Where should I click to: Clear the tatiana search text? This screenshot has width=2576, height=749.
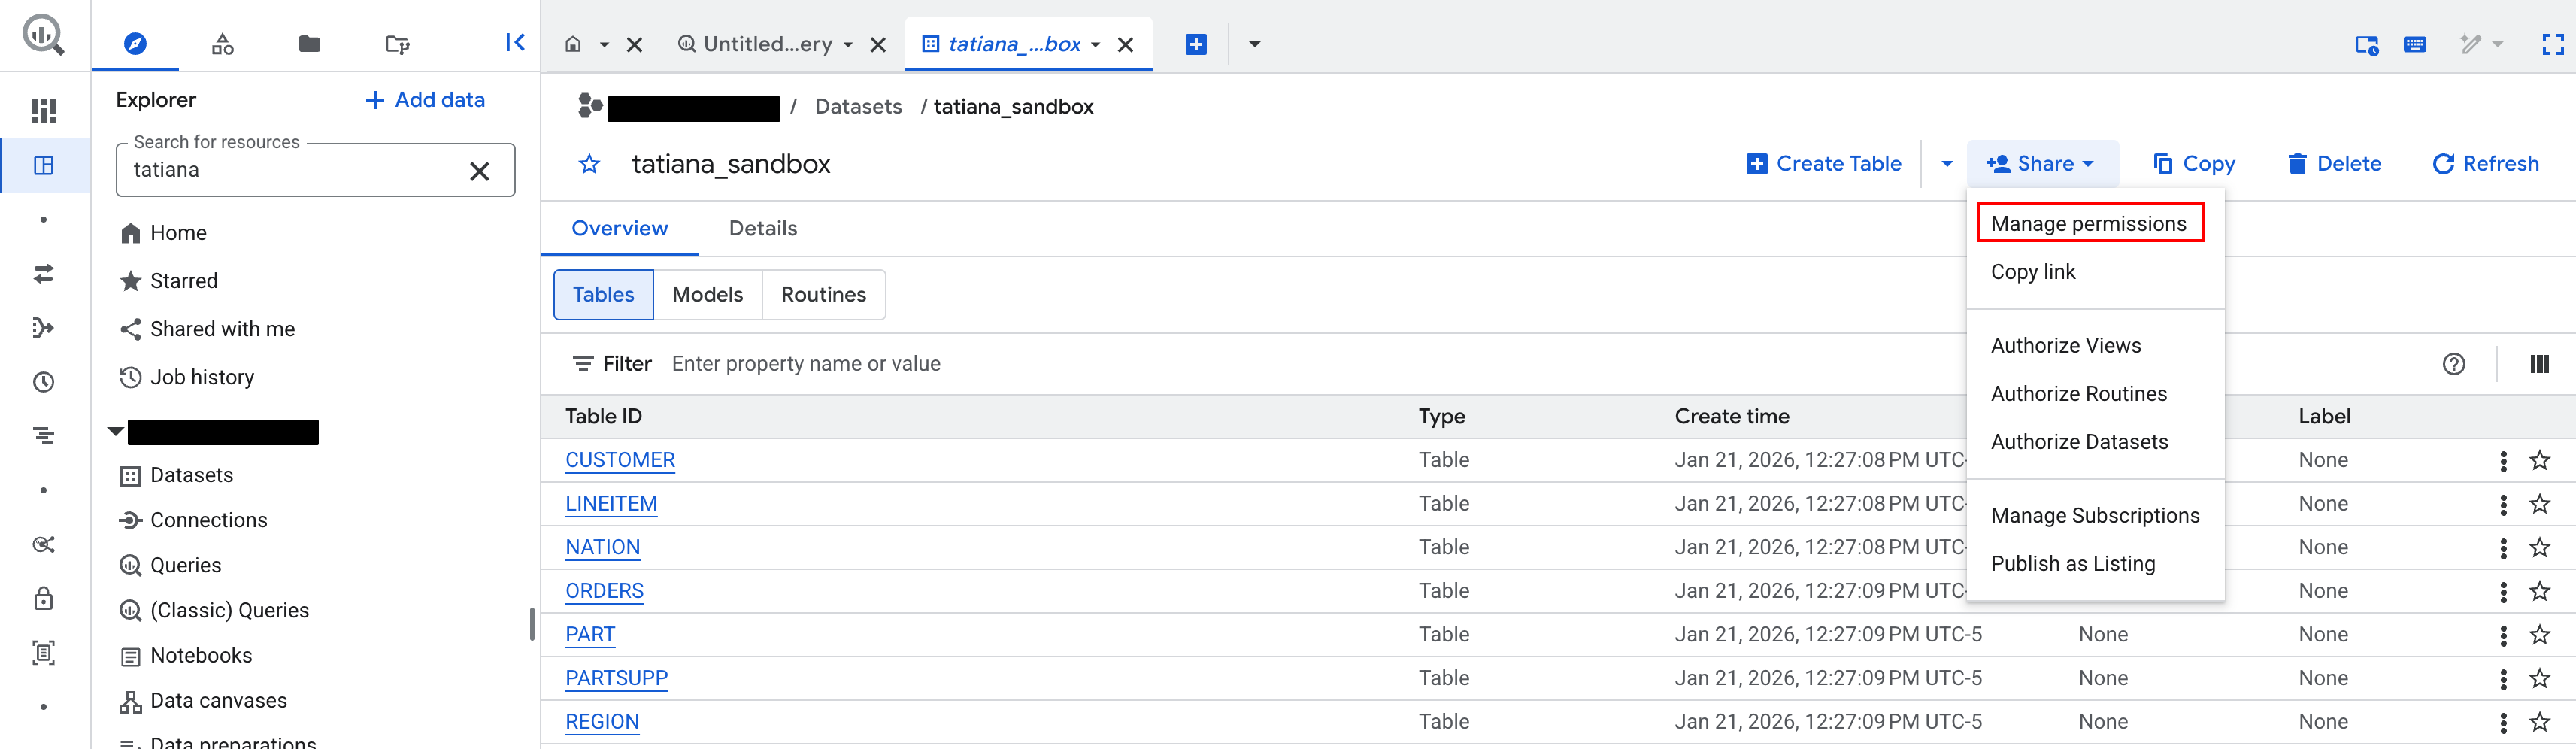coord(480,171)
